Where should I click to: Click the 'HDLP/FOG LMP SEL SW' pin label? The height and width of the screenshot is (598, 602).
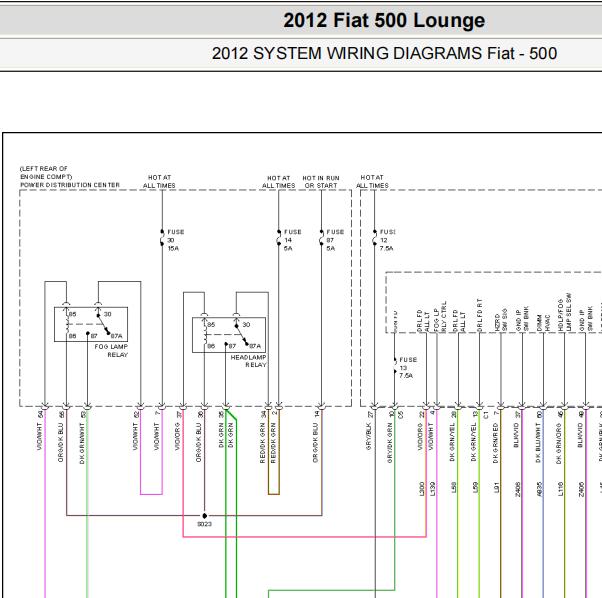[564, 312]
